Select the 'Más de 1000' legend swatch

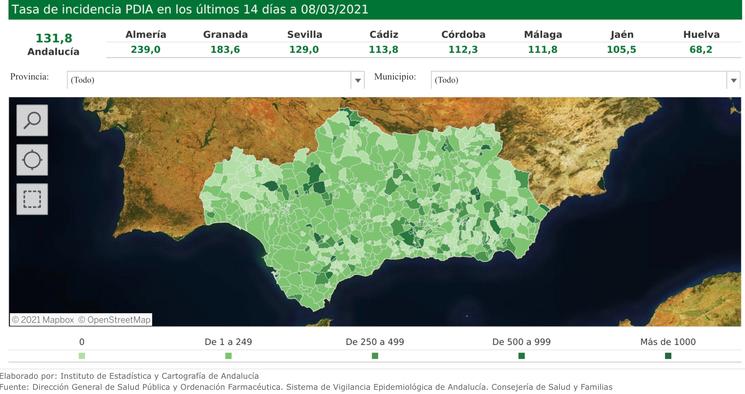(x=668, y=356)
